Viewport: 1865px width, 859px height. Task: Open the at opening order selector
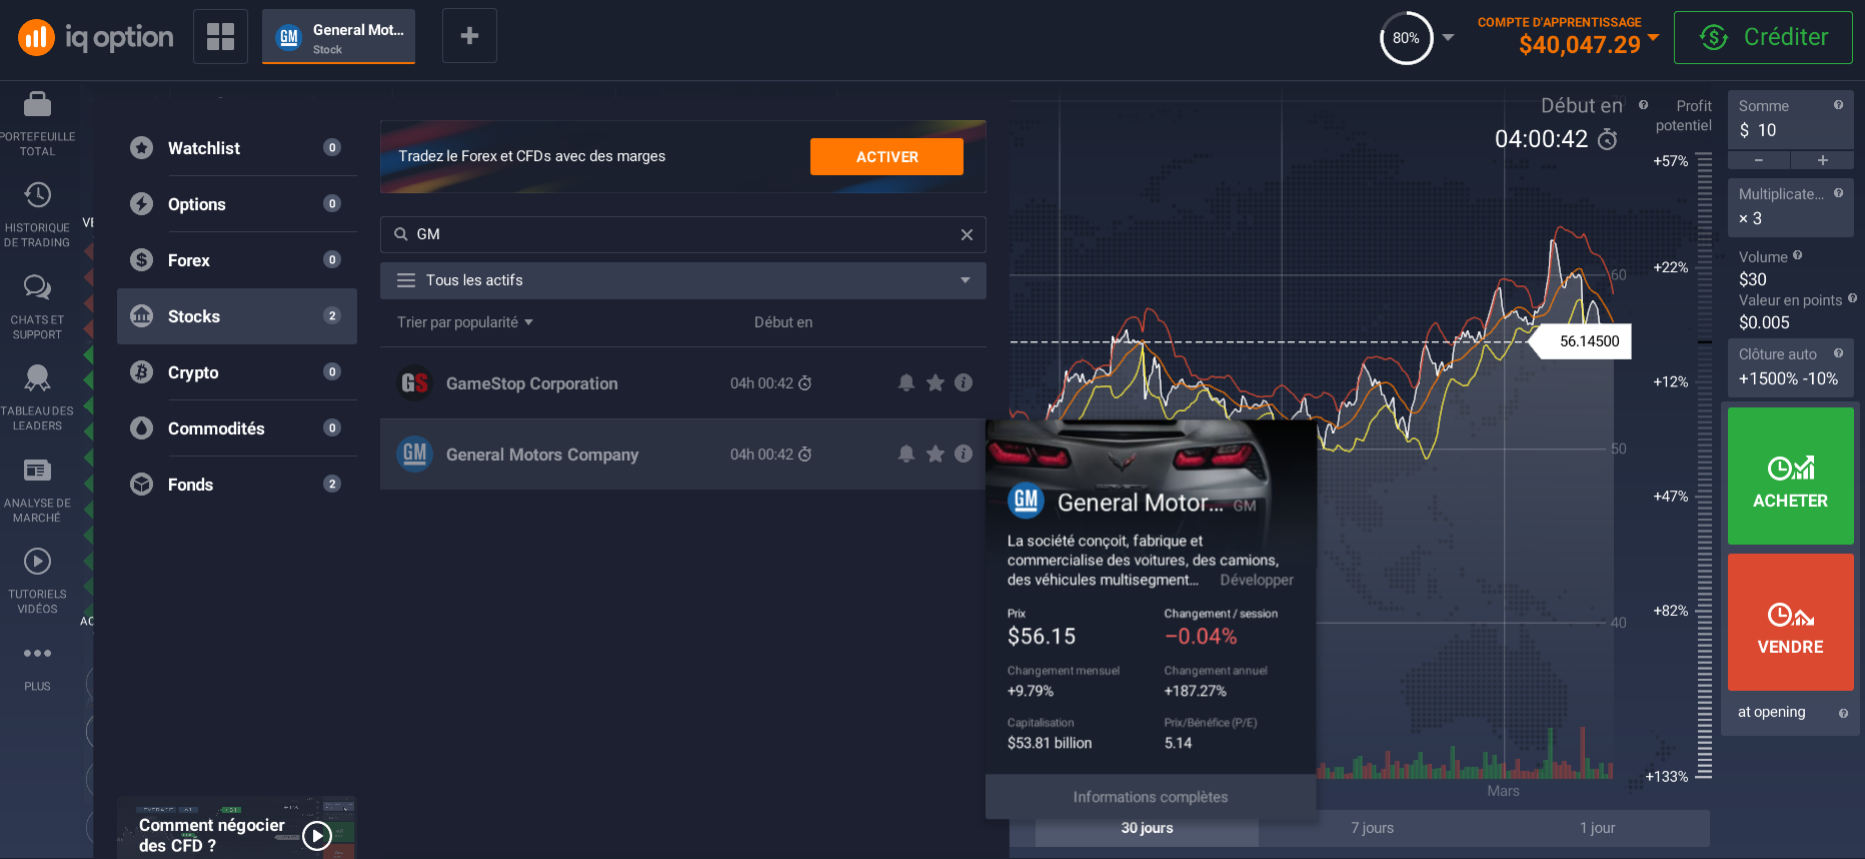tap(1790, 713)
